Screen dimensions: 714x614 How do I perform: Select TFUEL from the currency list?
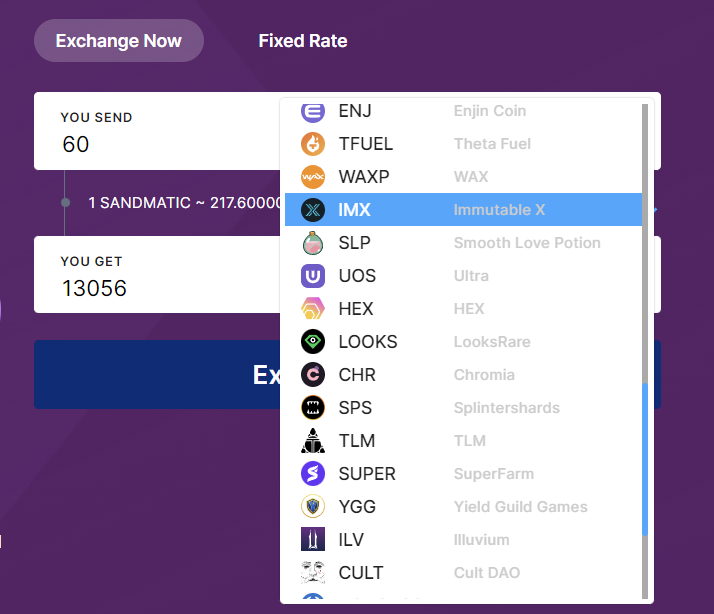tap(463, 144)
